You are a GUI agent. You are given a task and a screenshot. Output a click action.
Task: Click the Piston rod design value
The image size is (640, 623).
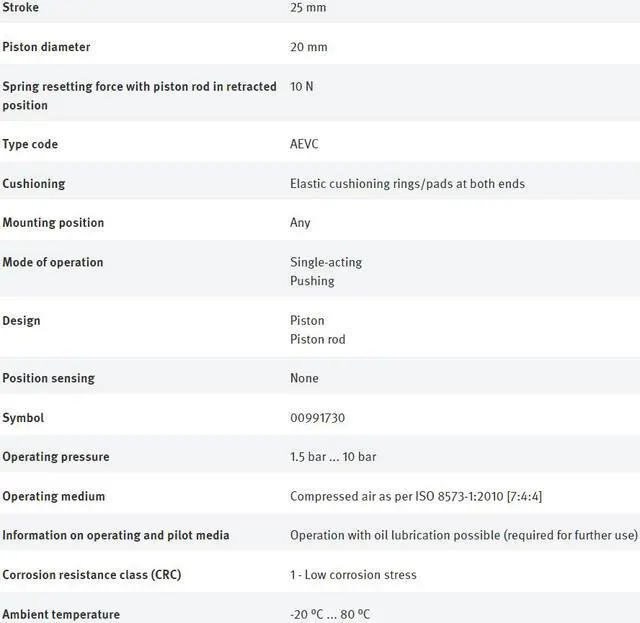point(317,339)
